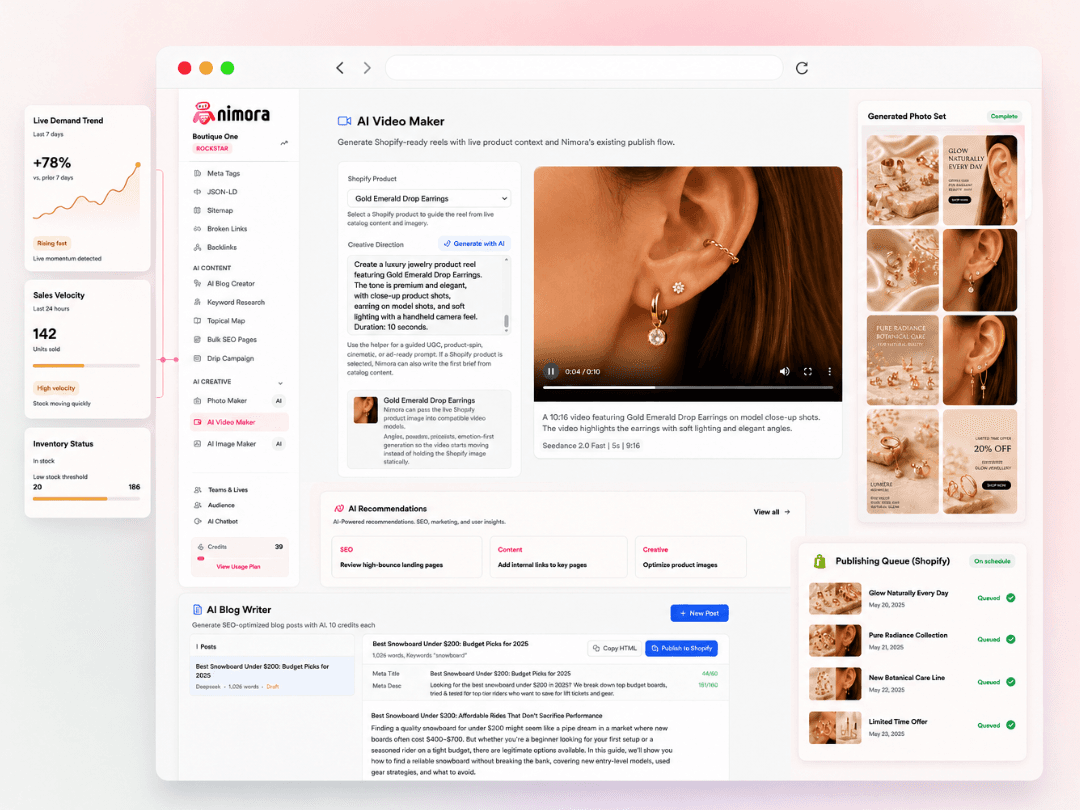Image resolution: width=1080 pixels, height=810 pixels.
Task: Click the AI Video Maker camera icon
Action: (x=344, y=121)
